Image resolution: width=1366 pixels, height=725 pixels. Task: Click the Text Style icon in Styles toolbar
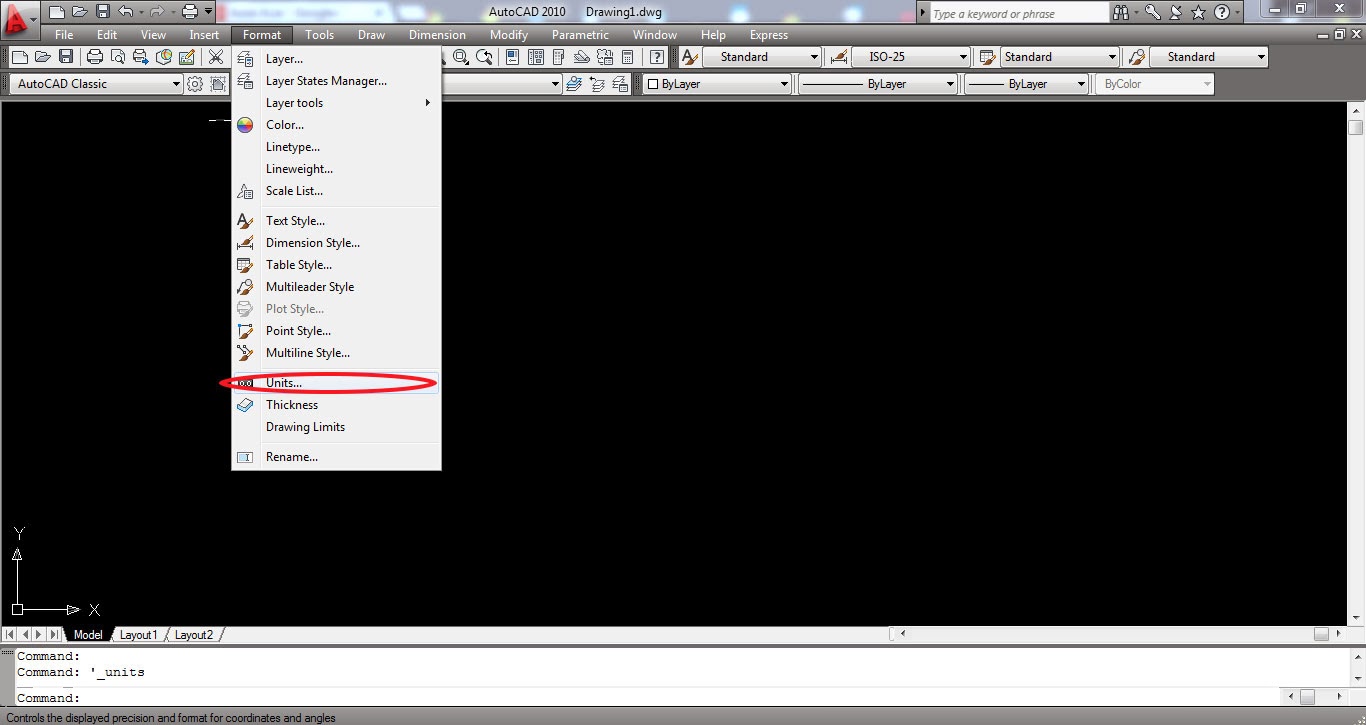690,57
